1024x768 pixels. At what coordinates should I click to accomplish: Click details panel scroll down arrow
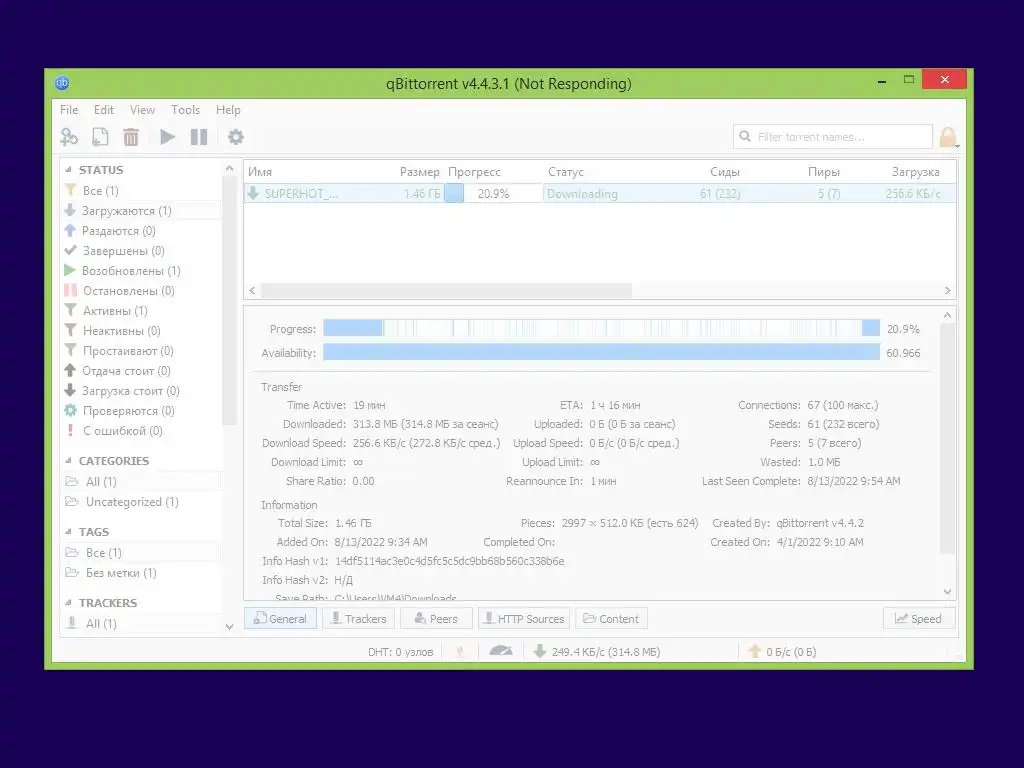point(948,592)
